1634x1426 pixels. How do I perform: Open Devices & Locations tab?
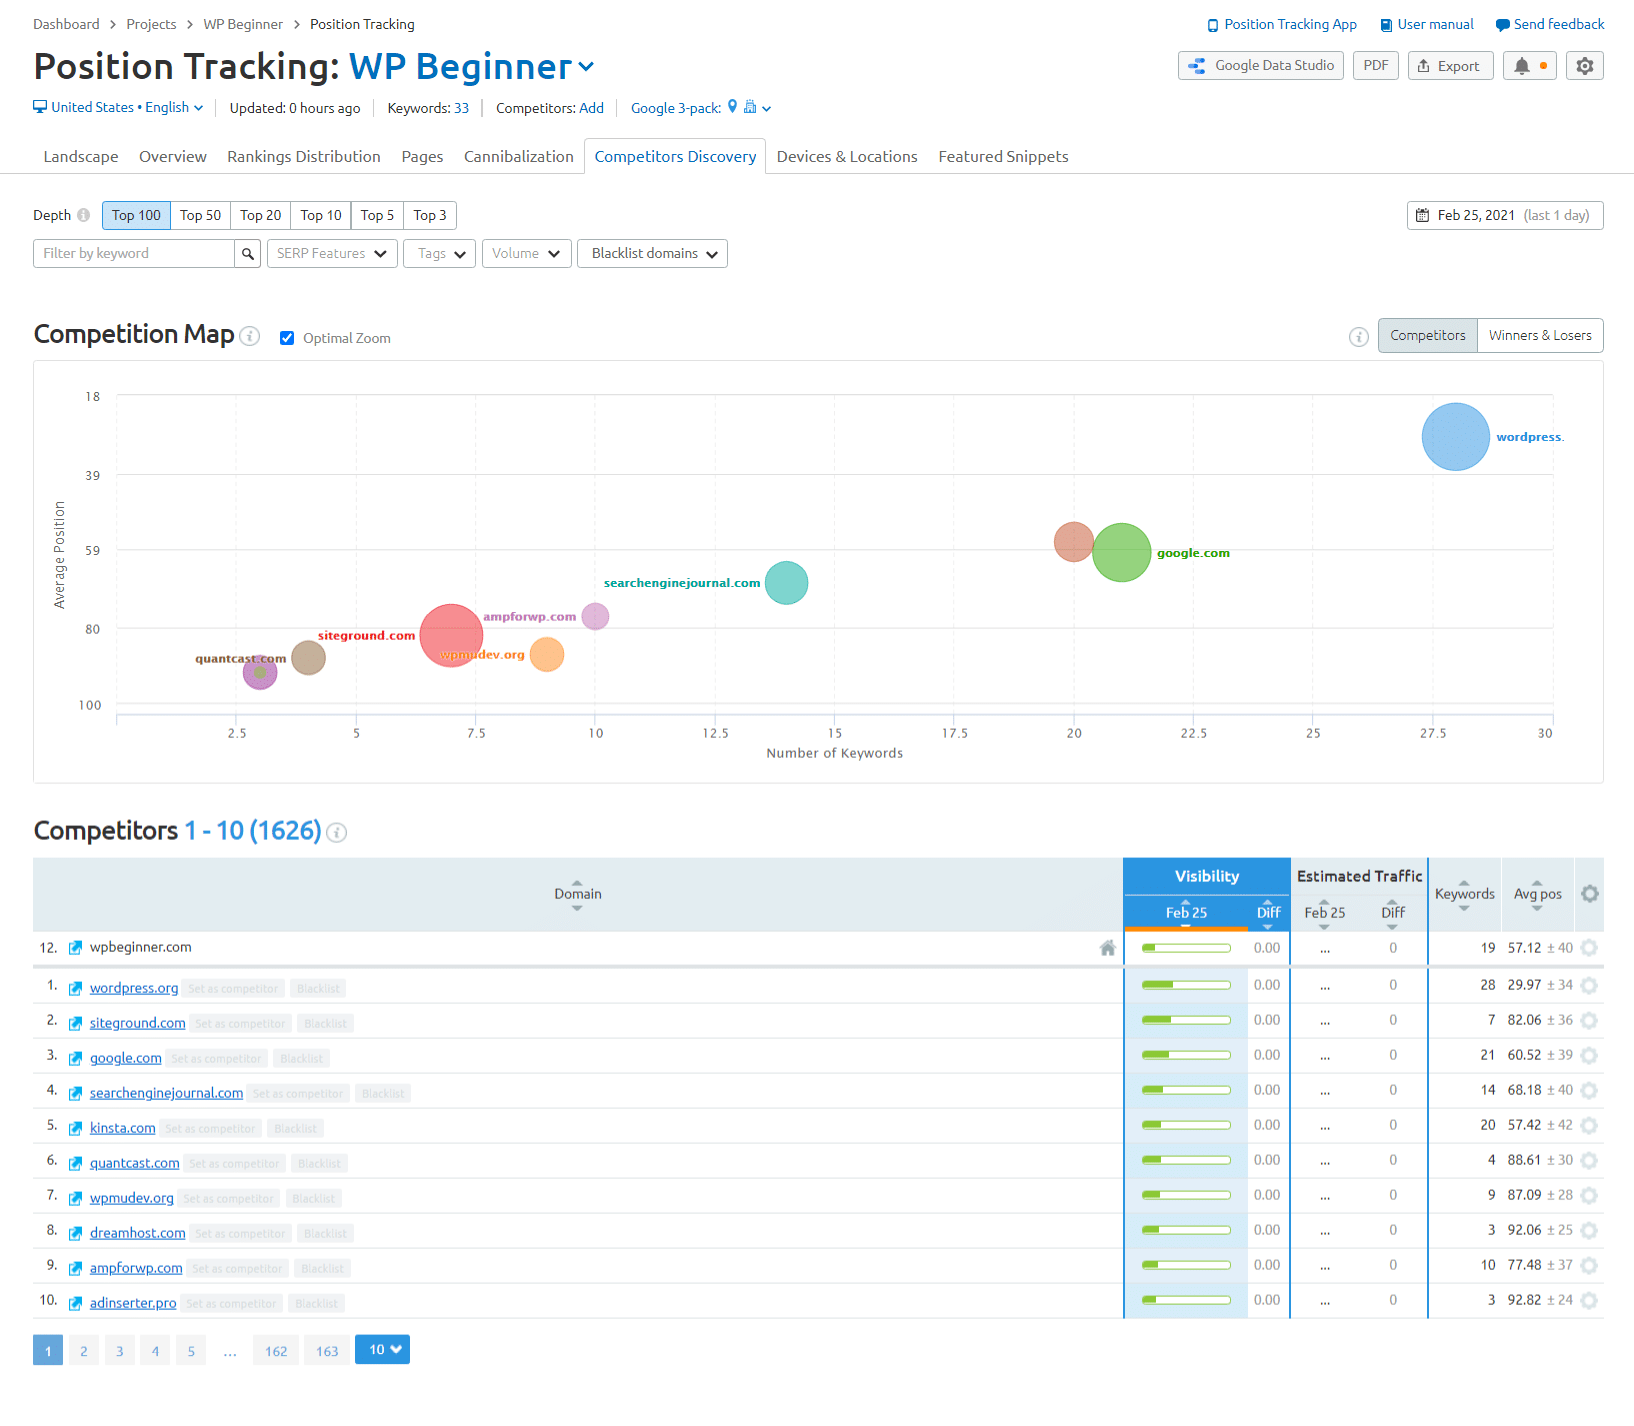click(847, 157)
